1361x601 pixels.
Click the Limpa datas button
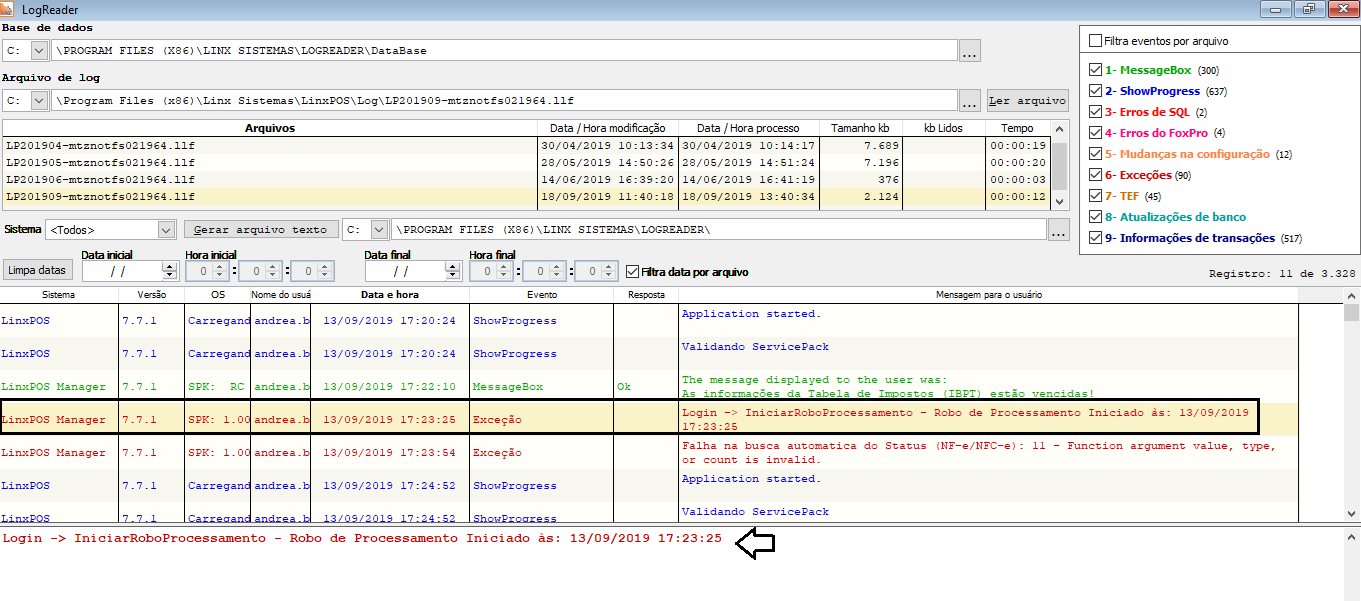point(39,270)
